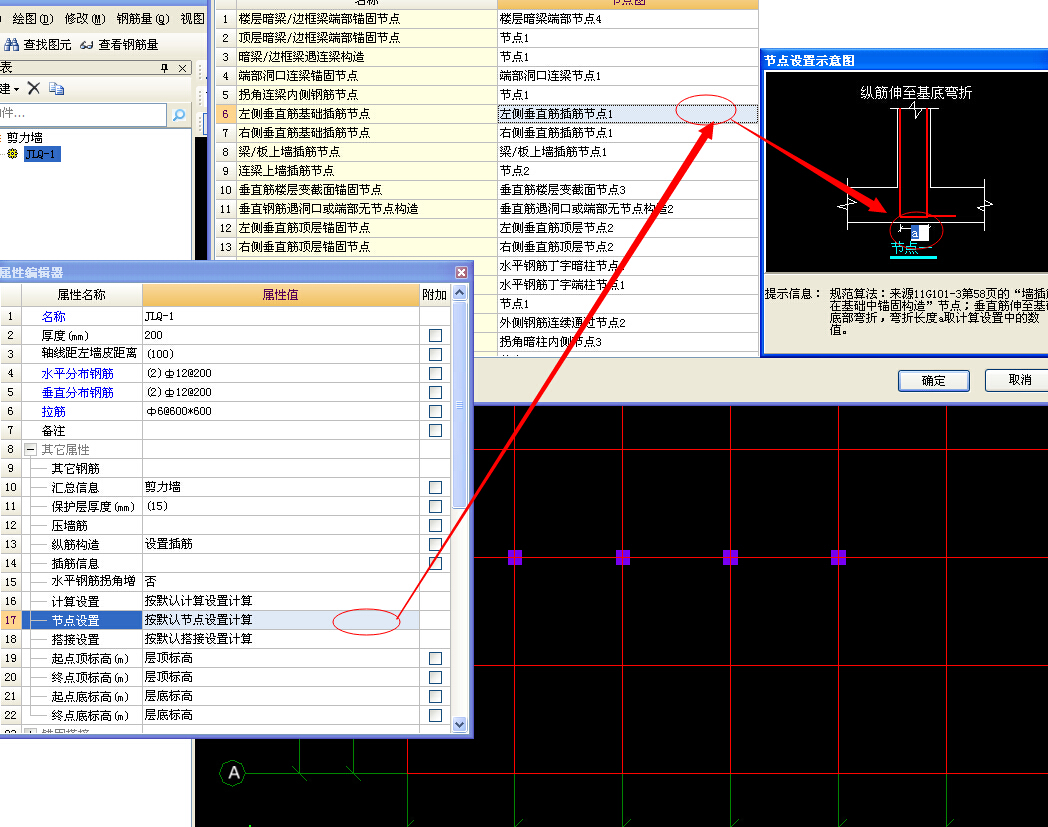This screenshot has height=827, width=1048.
Task: Select the JLQ-1 tree item
Action: (x=41, y=154)
